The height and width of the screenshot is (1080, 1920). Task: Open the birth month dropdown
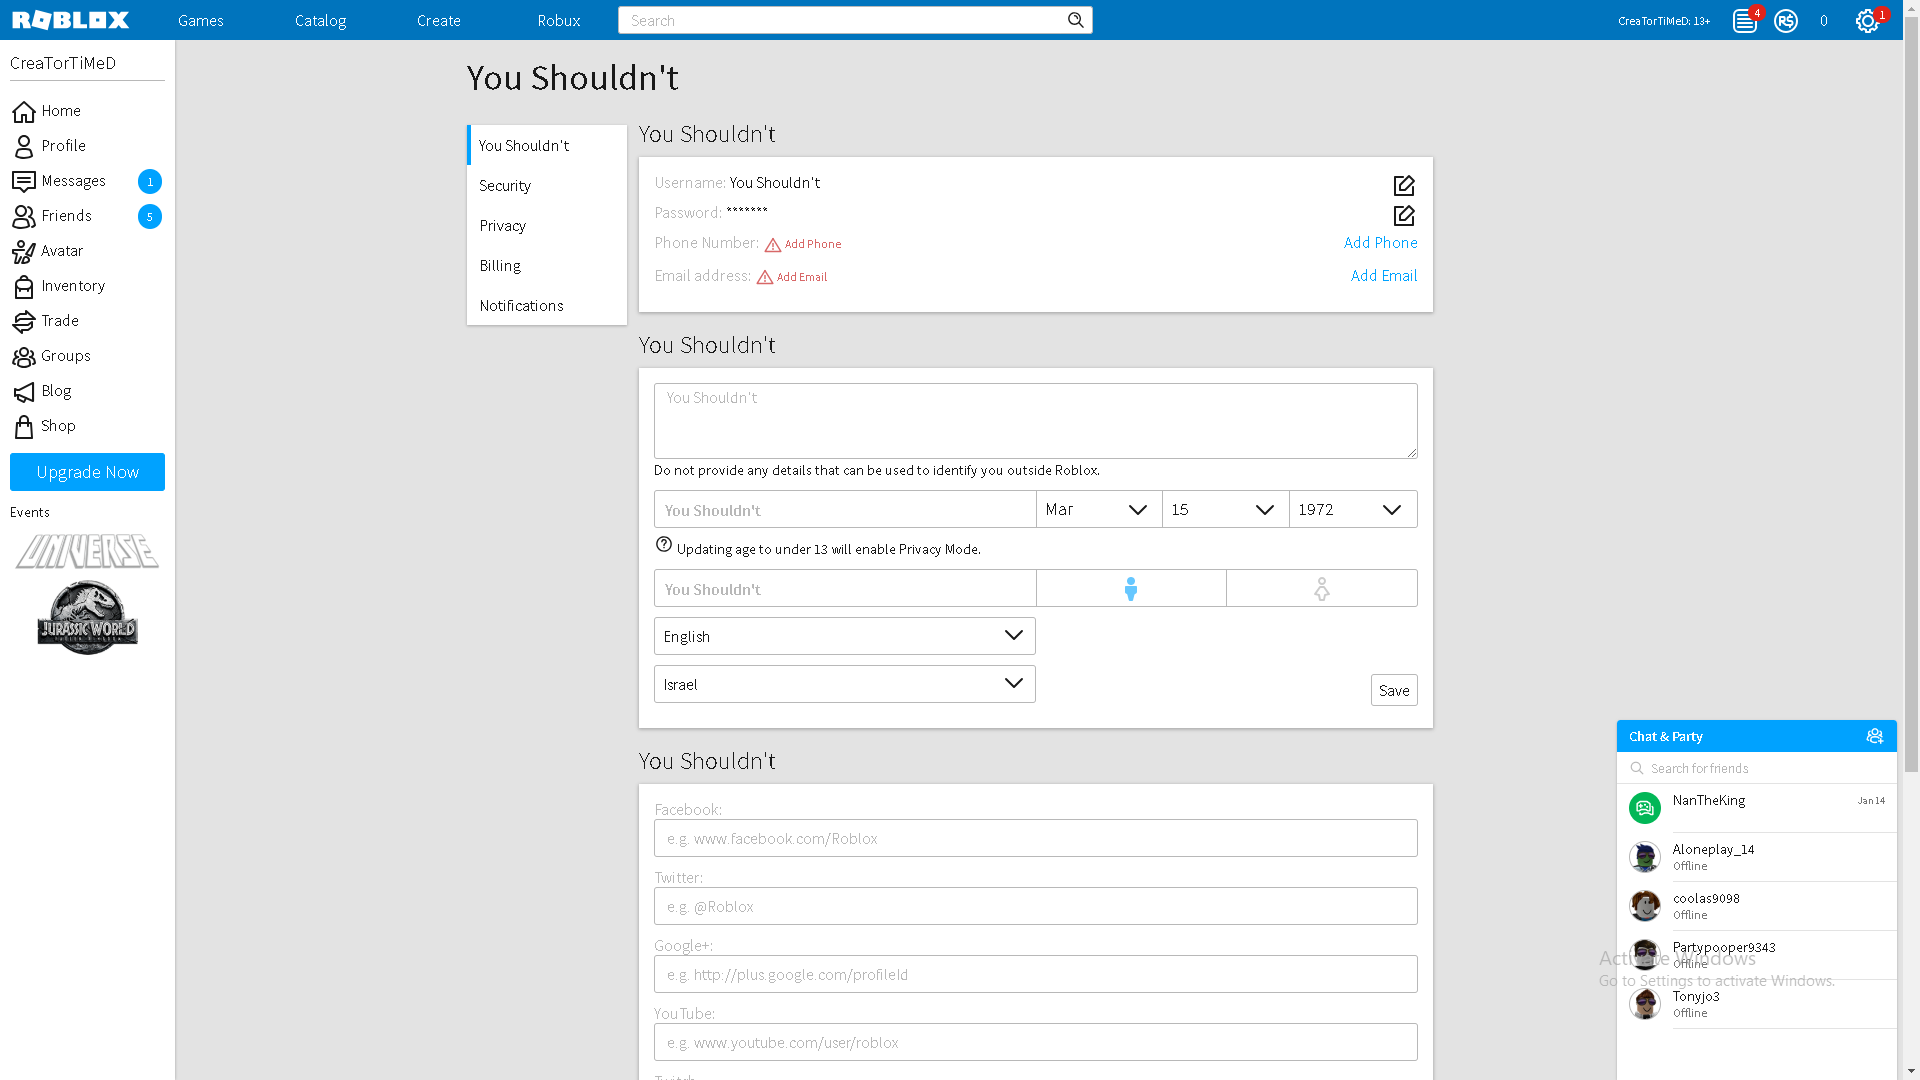(x=1099, y=509)
